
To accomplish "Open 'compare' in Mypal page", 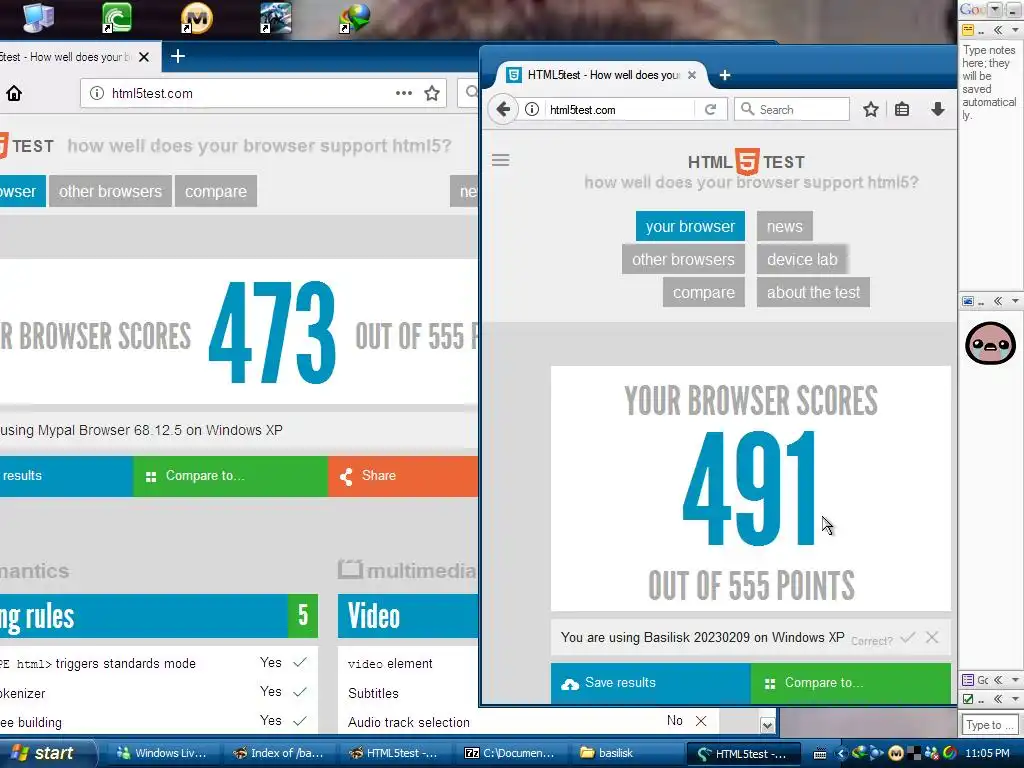I will click(x=216, y=191).
